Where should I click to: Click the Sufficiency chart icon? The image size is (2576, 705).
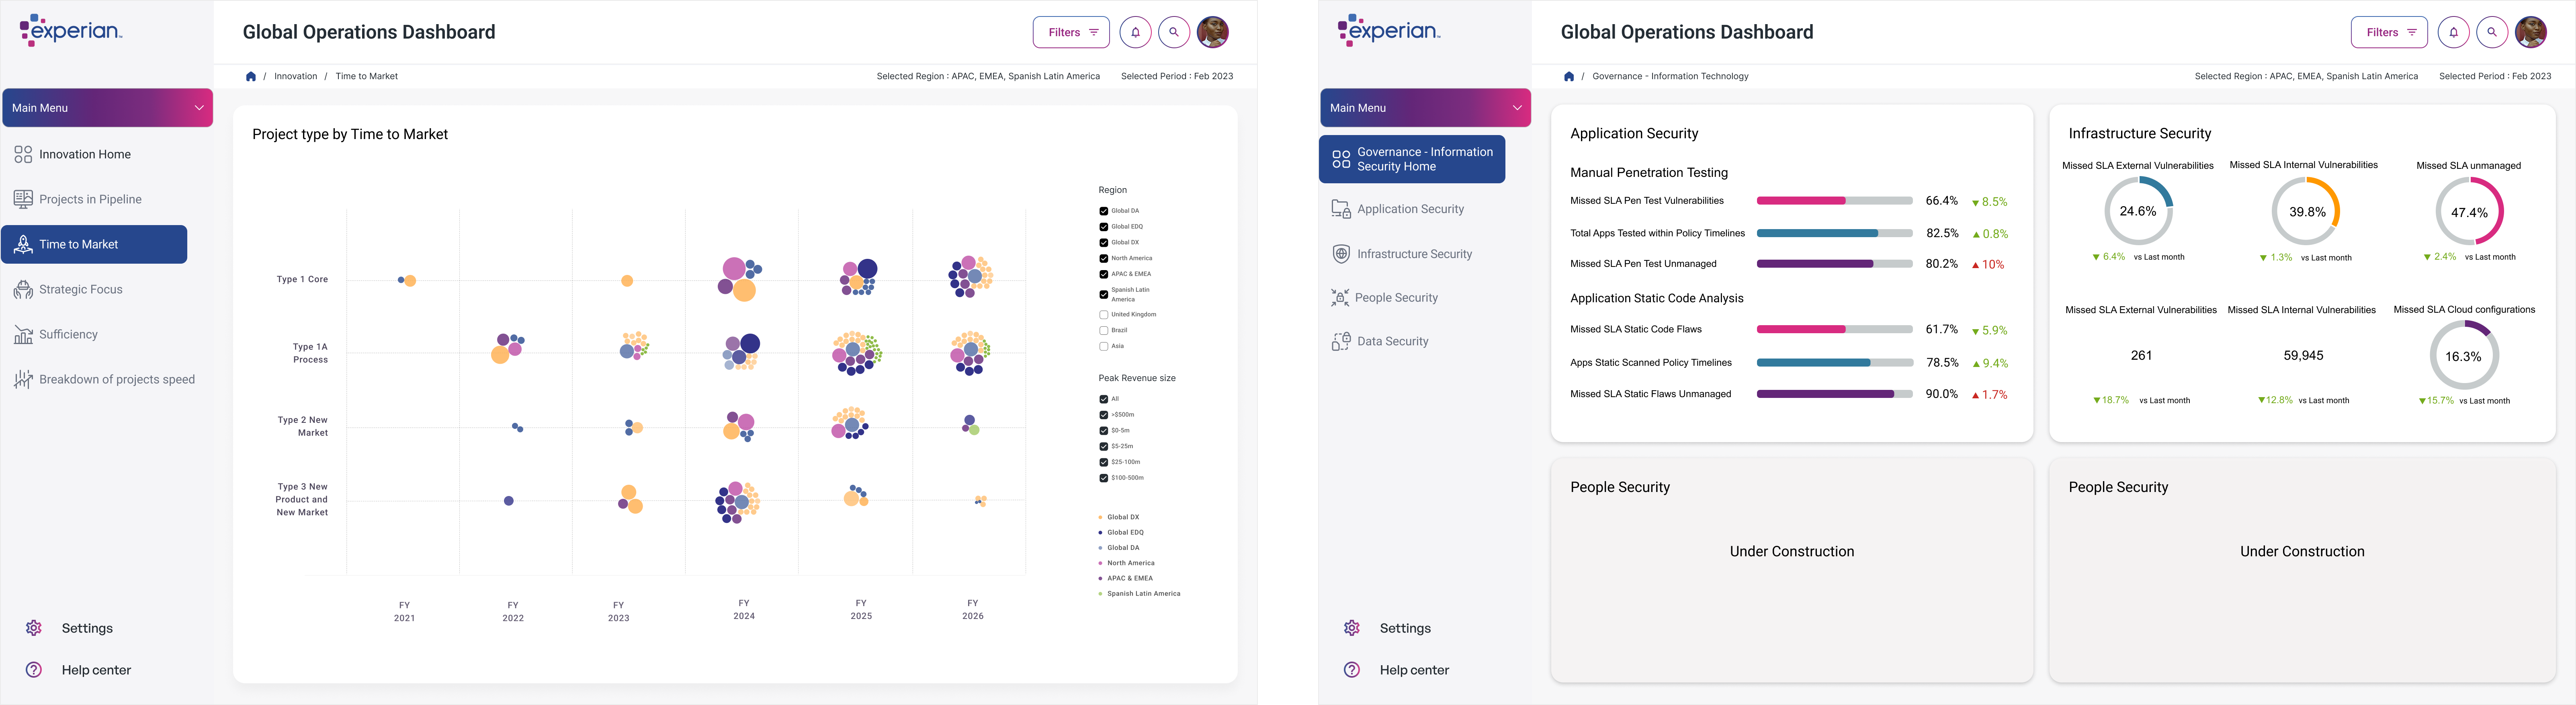click(x=23, y=334)
